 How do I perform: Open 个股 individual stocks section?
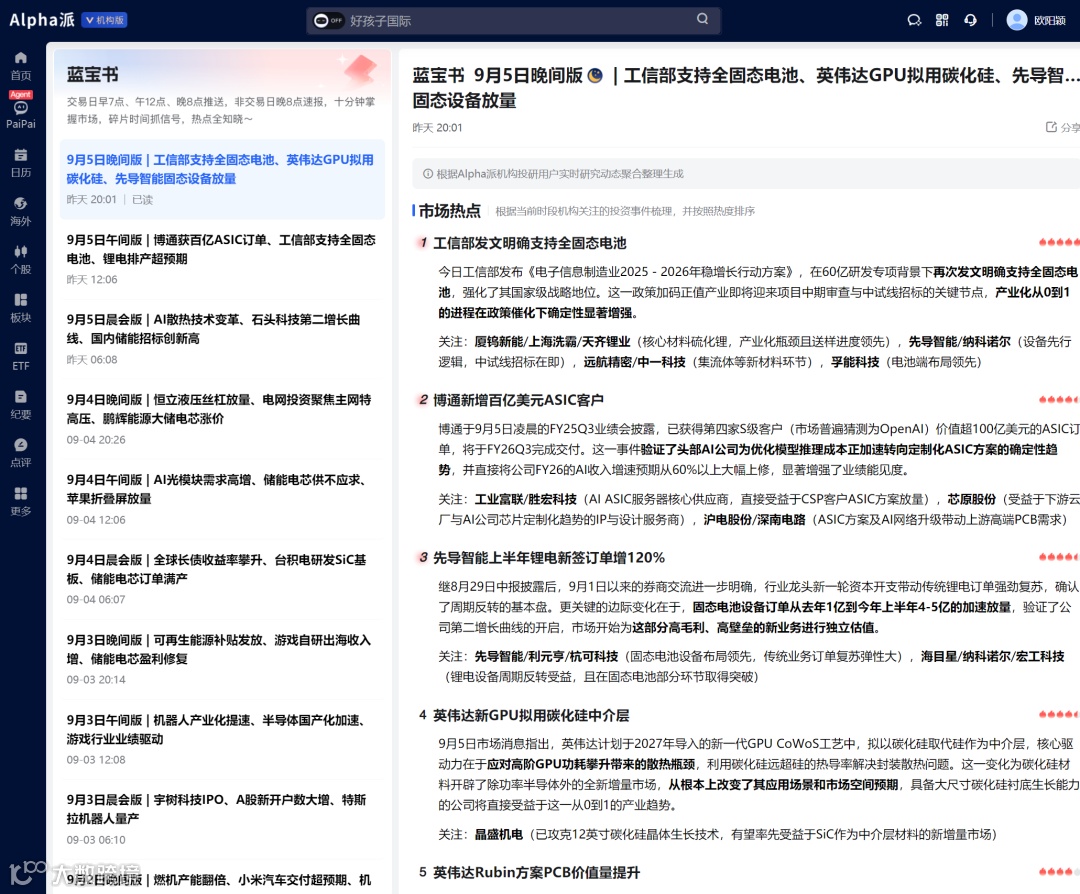point(21,259)
